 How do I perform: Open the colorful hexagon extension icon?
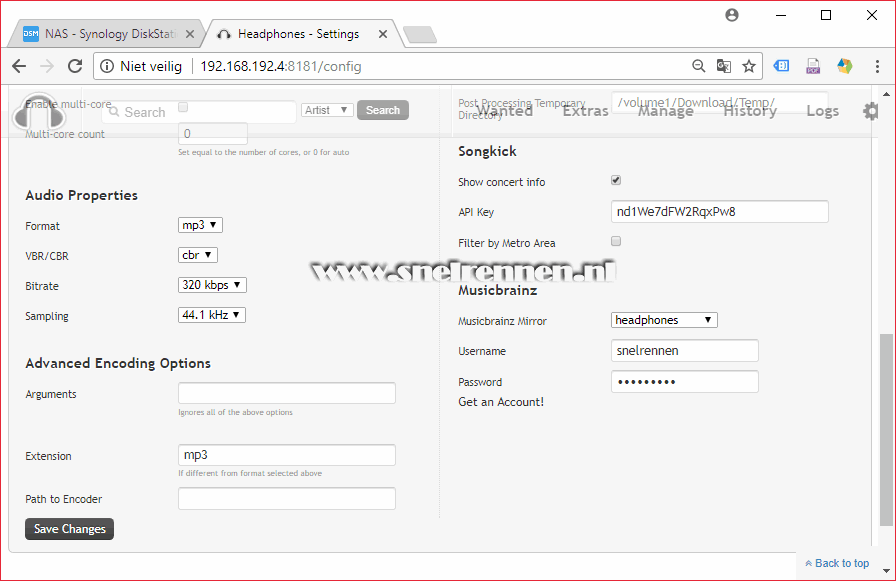(845, 66)
